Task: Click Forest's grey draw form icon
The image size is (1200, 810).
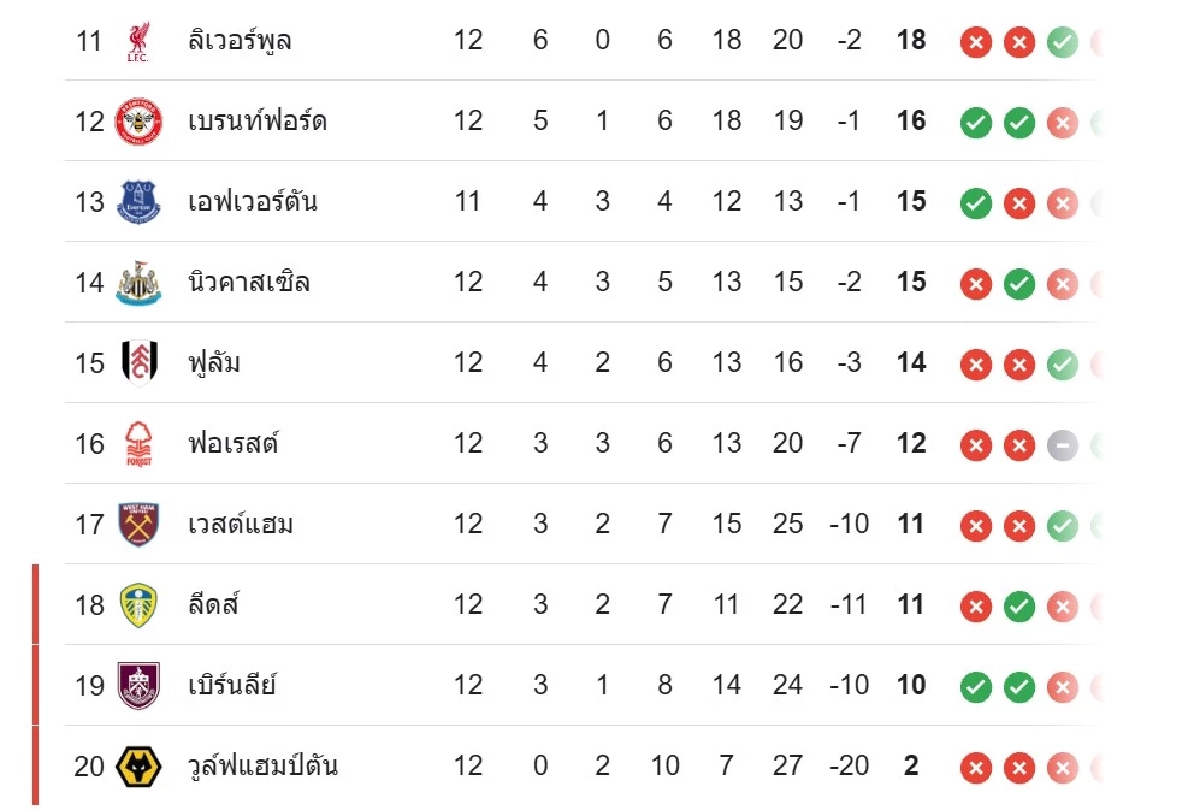Action: [1062, 445]
